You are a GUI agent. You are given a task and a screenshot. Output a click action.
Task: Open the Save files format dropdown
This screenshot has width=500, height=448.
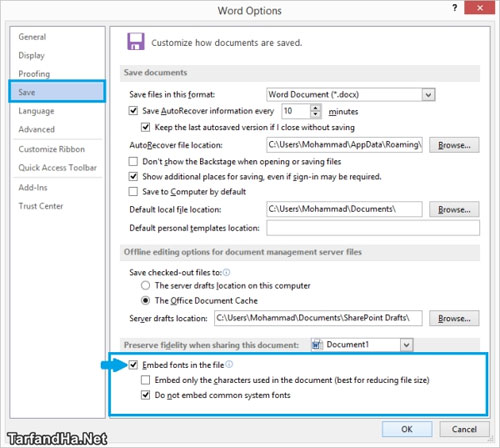(428, 95)
